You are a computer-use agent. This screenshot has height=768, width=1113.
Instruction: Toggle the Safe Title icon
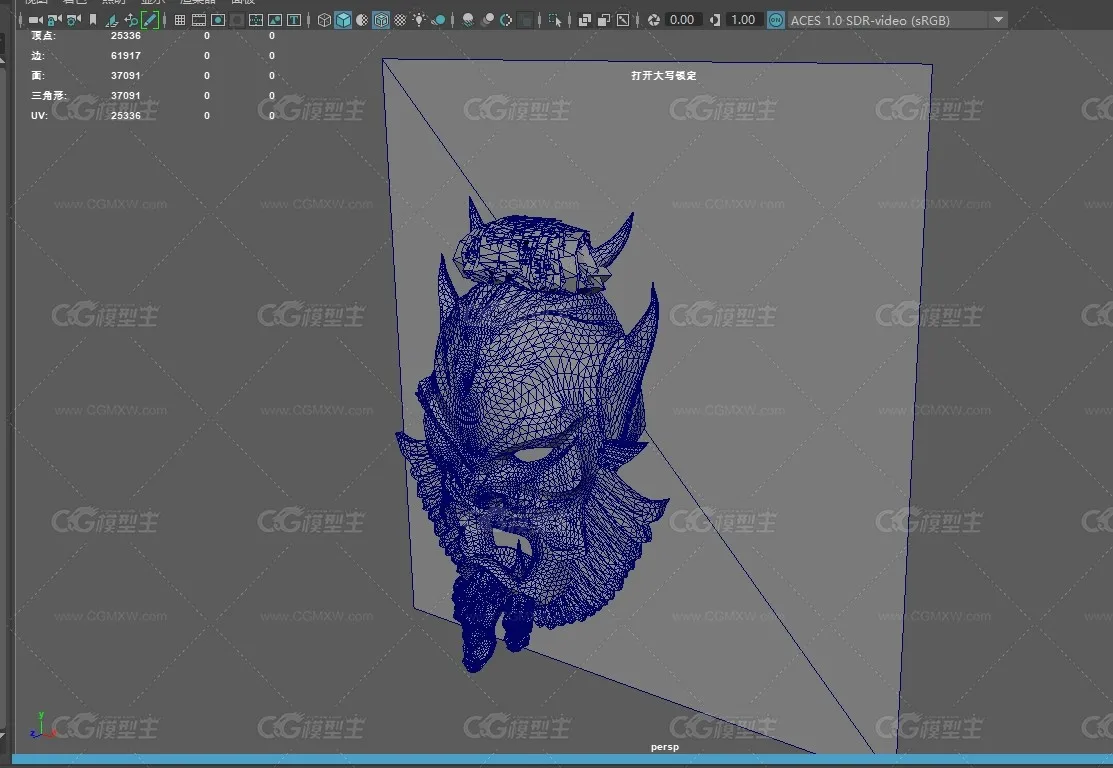pyautogui.click(x=294, y=20)
